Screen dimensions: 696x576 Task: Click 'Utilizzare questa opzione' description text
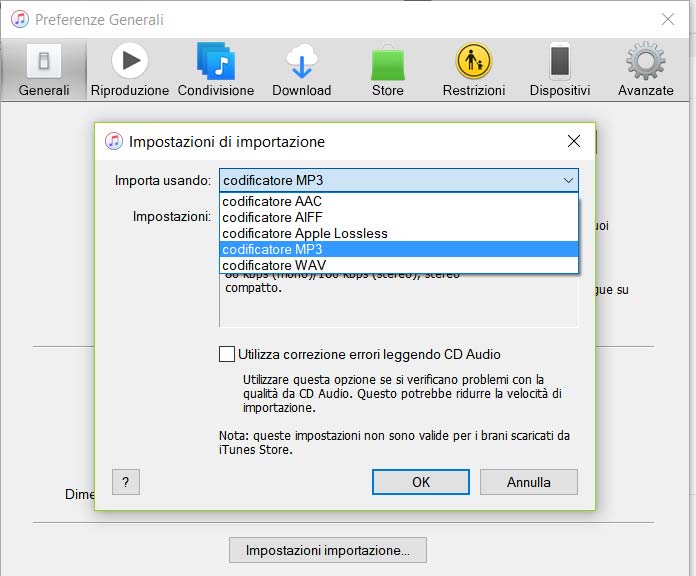(402, 394)
